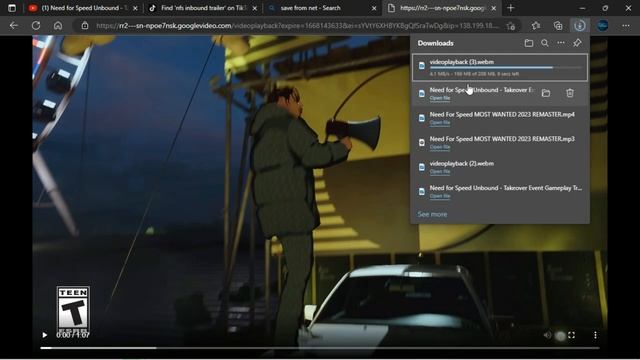Close the googlevideo tab

click(493, 8)
